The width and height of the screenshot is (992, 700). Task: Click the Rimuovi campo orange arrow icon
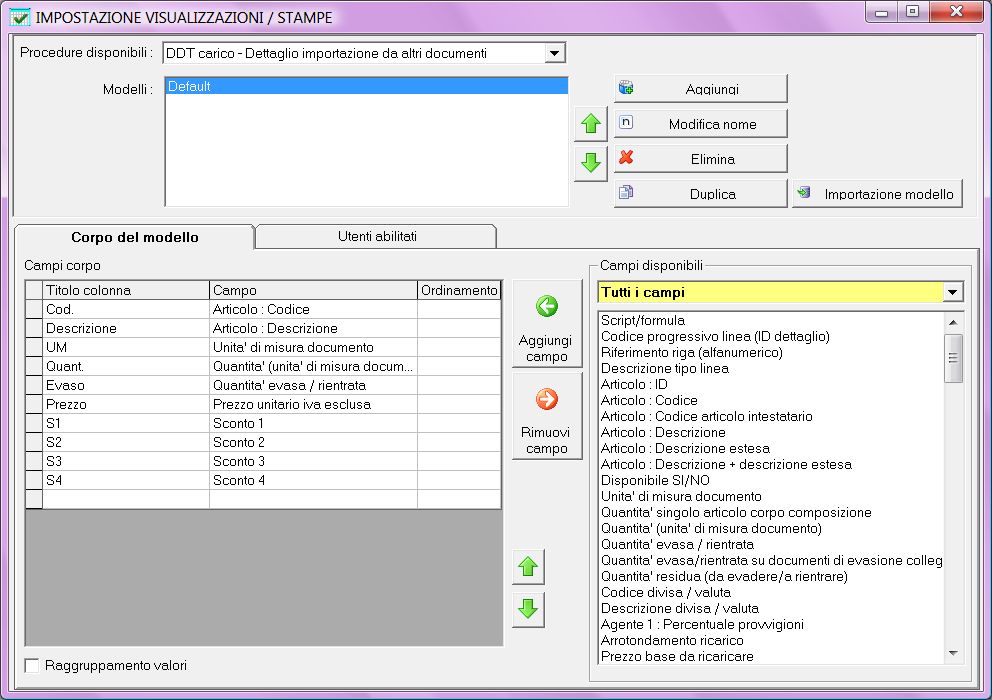click(547, 400)
